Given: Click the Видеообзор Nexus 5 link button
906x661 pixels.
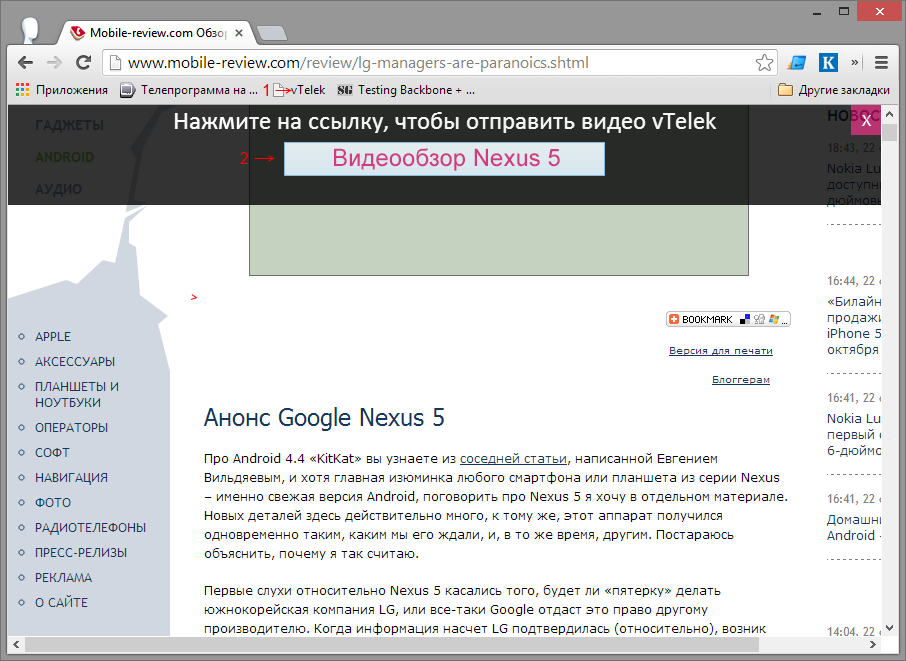Looking at the screenshot, I should tap(444, 158).
